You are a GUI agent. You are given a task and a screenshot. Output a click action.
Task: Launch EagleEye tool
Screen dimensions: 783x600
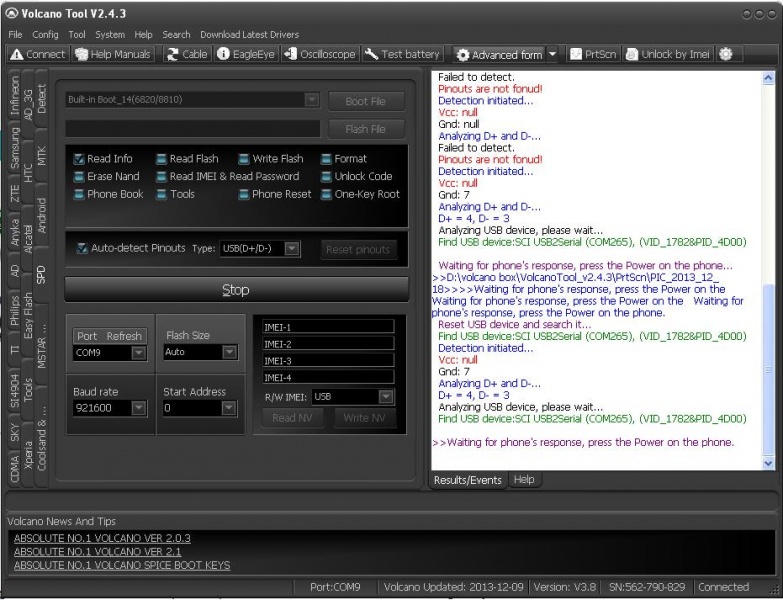(x=246, y=54)
